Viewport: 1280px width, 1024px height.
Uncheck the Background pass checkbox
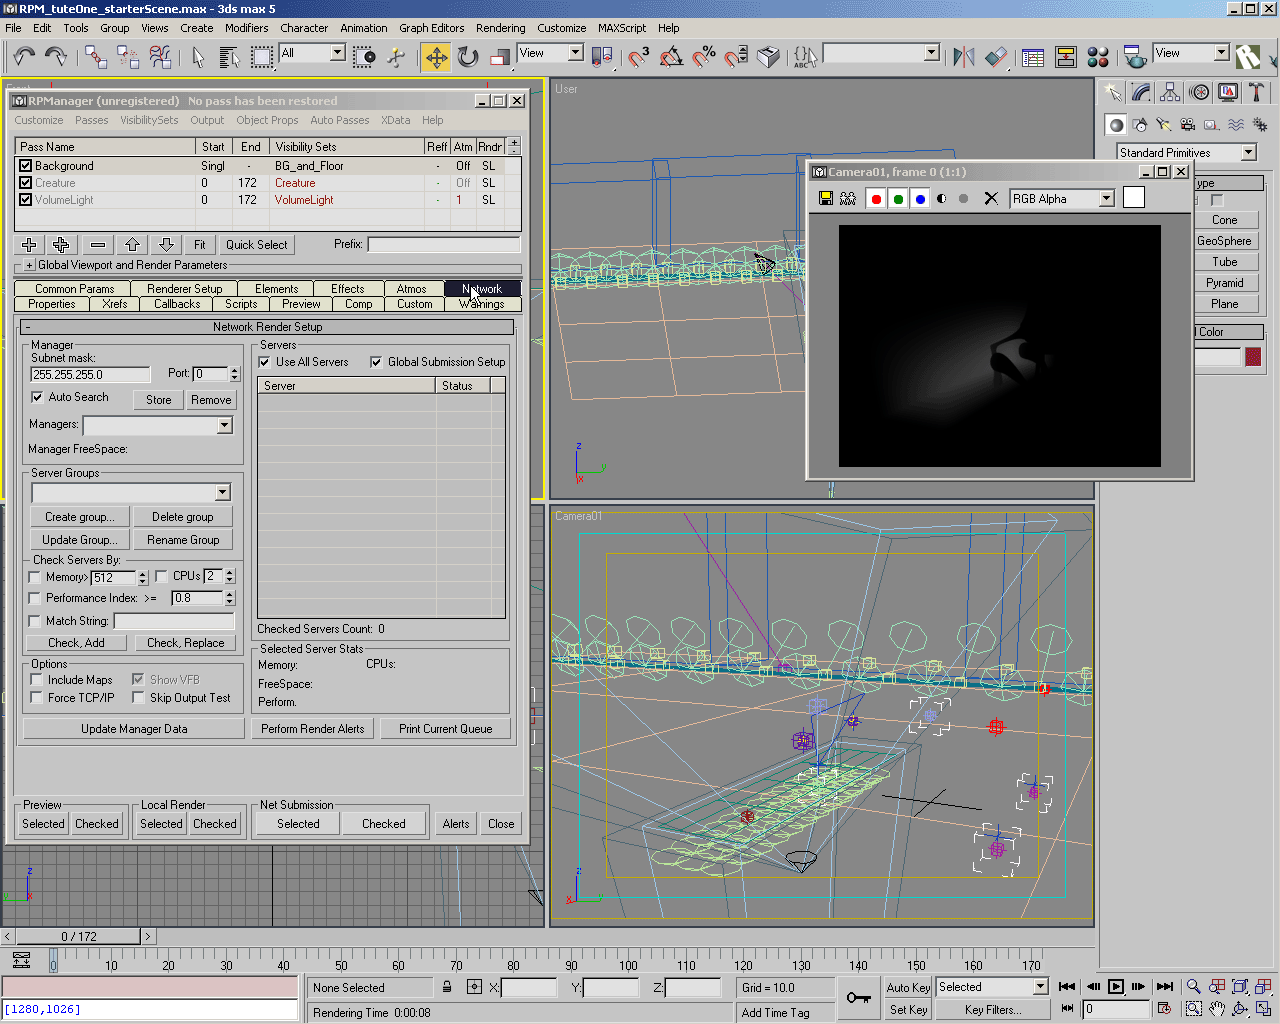tap(26, 166)
